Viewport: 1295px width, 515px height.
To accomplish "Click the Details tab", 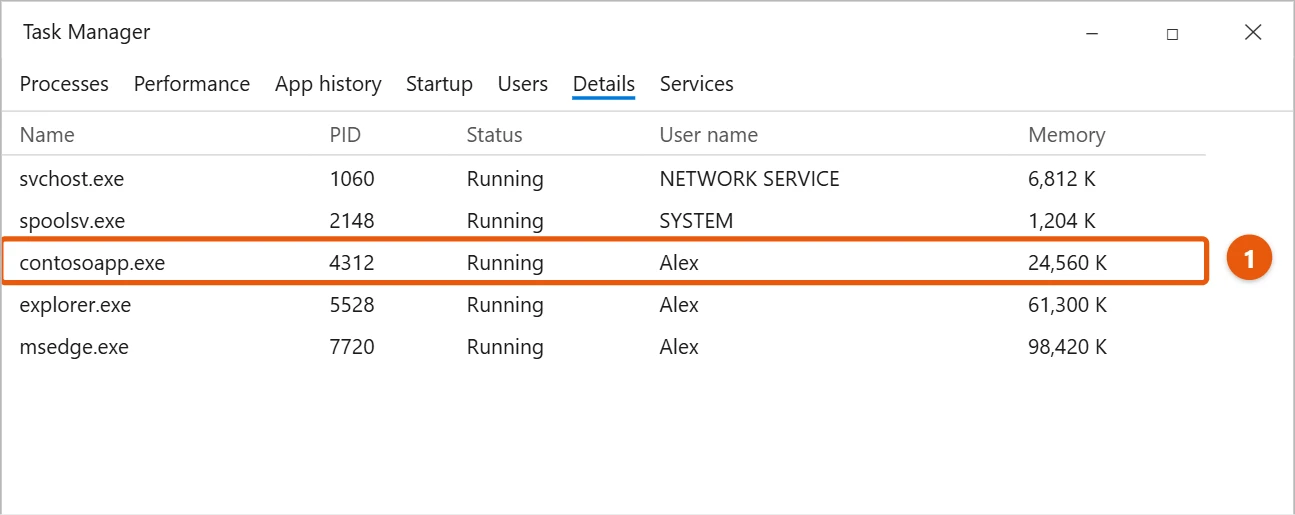I will (604, 84).
